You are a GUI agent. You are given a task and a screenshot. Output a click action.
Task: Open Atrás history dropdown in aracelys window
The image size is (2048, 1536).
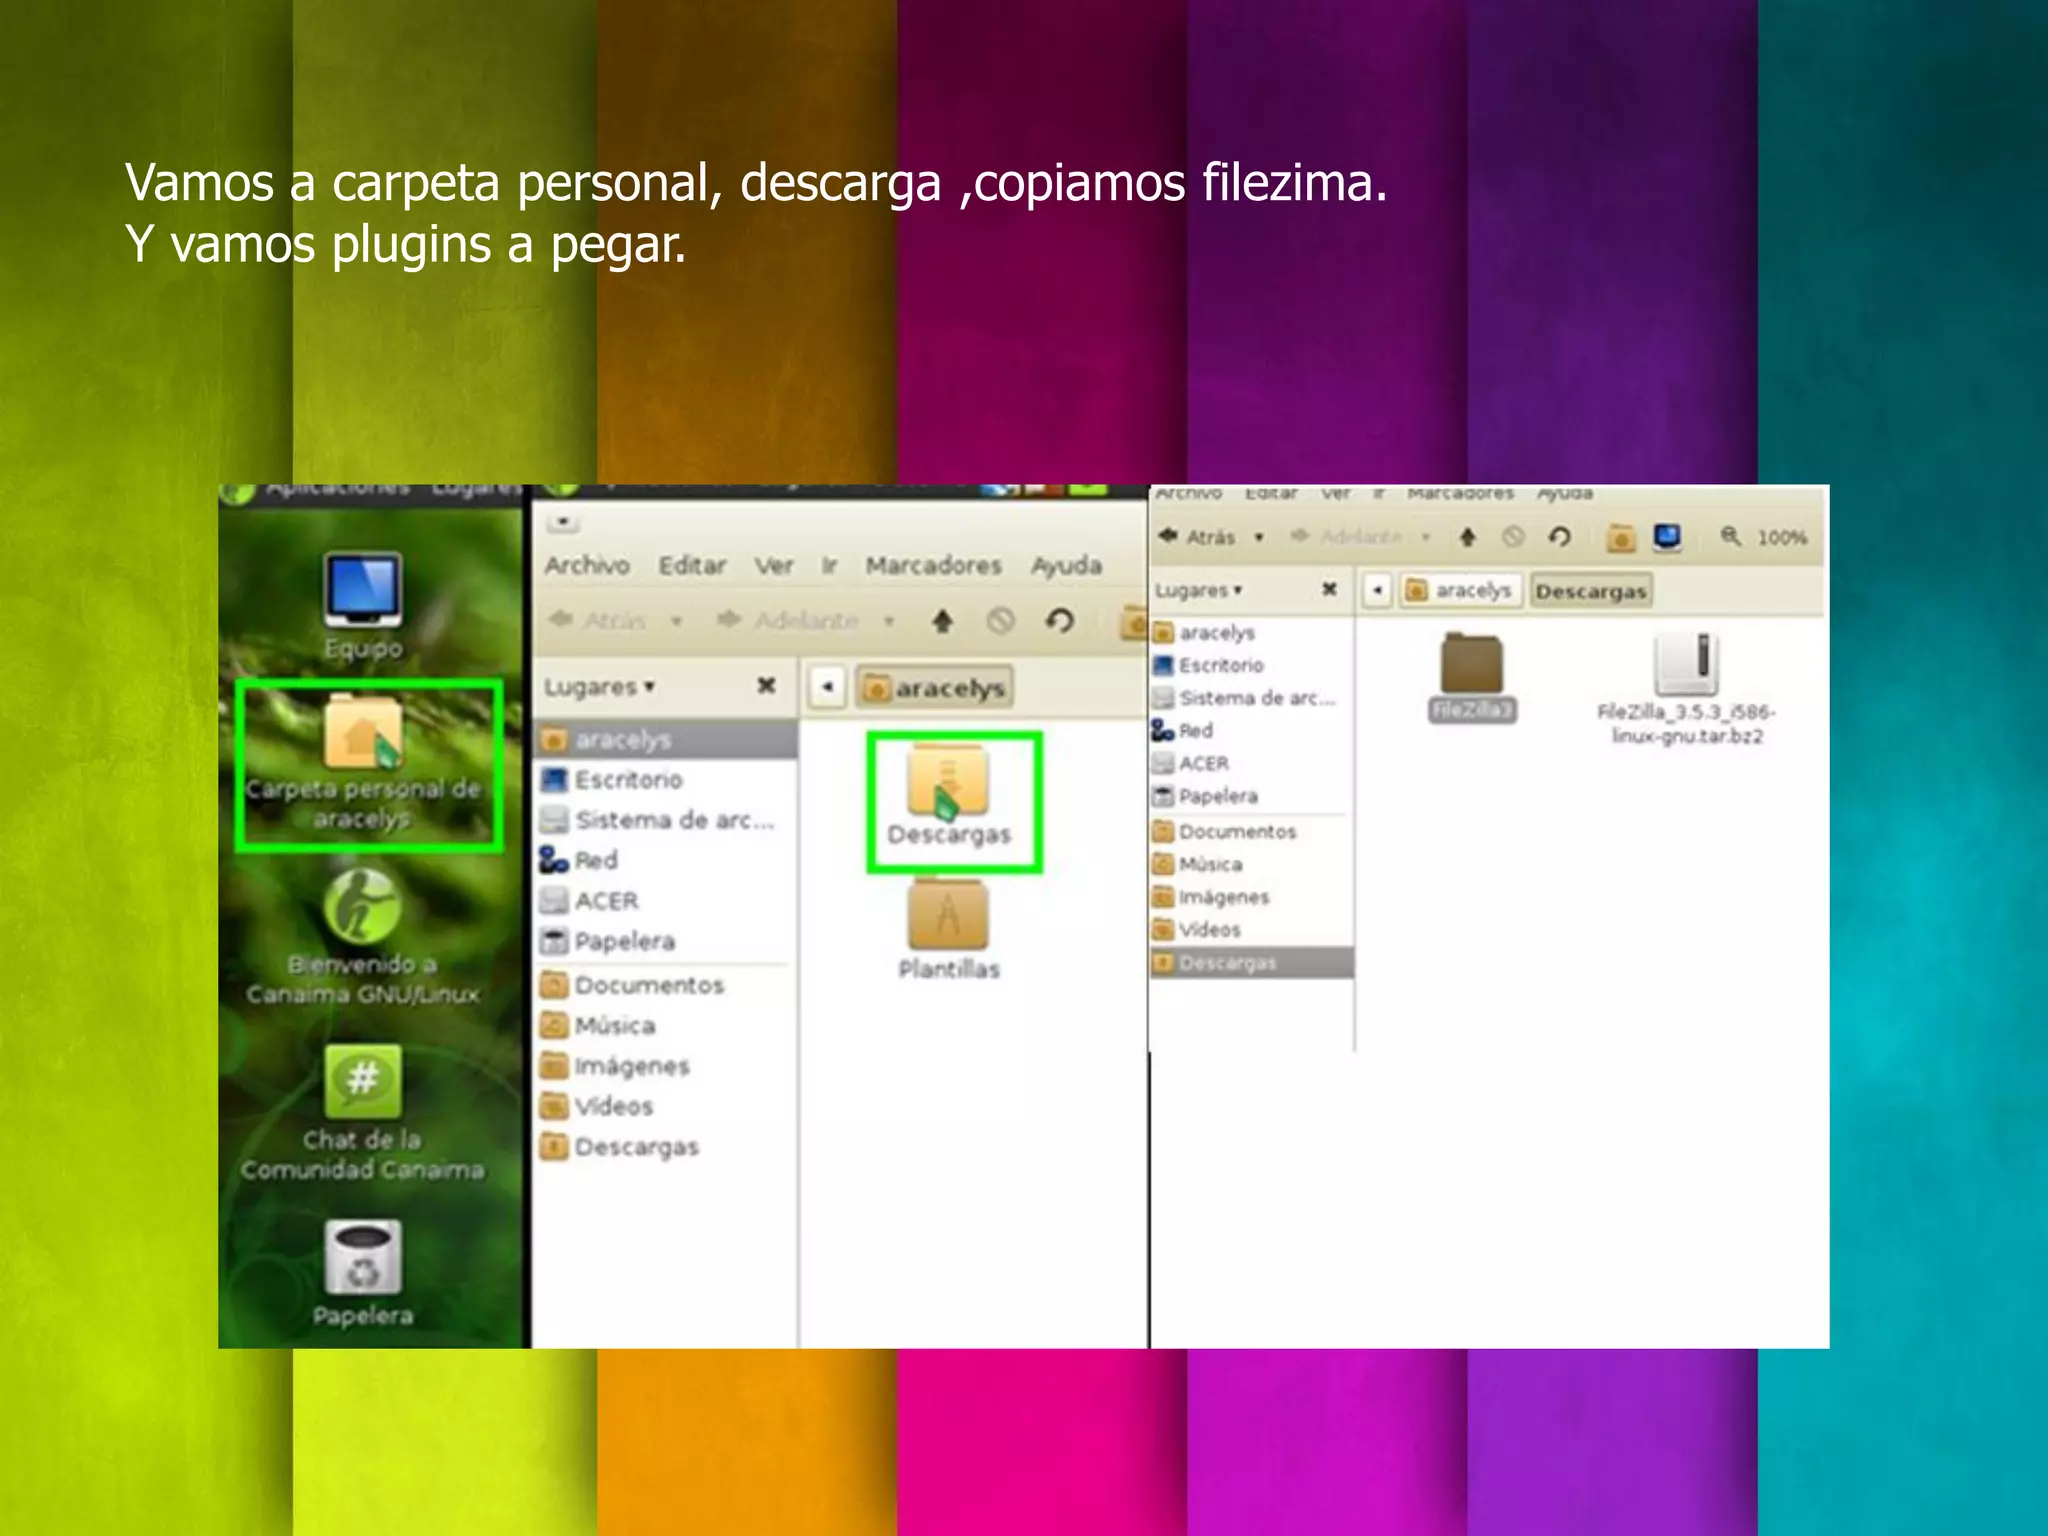point(677,621)
